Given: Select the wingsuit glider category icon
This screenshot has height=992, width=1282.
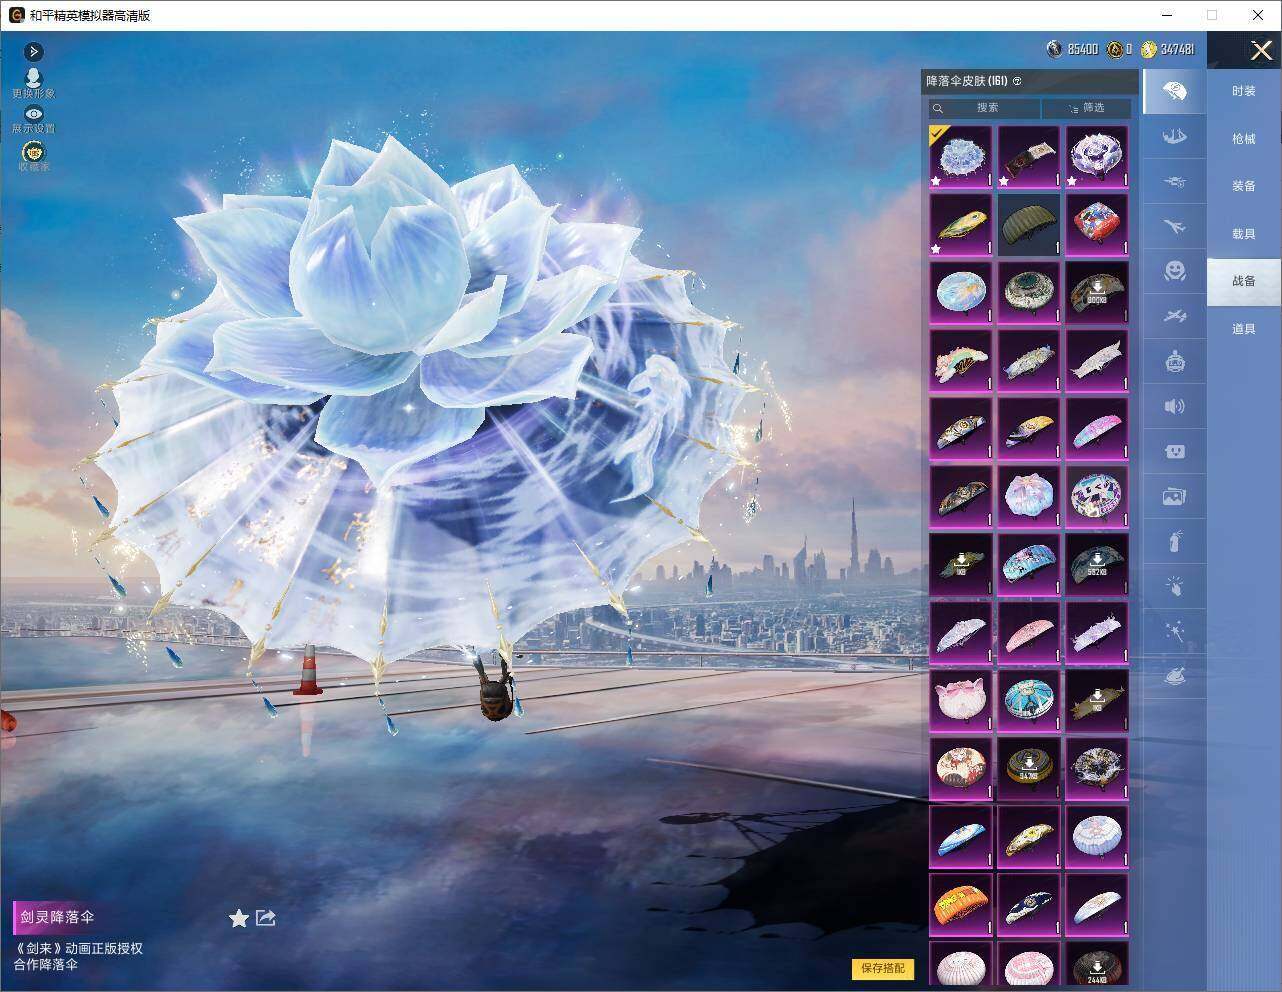Looking at the screenshot, I should (x=1175, y=136).
